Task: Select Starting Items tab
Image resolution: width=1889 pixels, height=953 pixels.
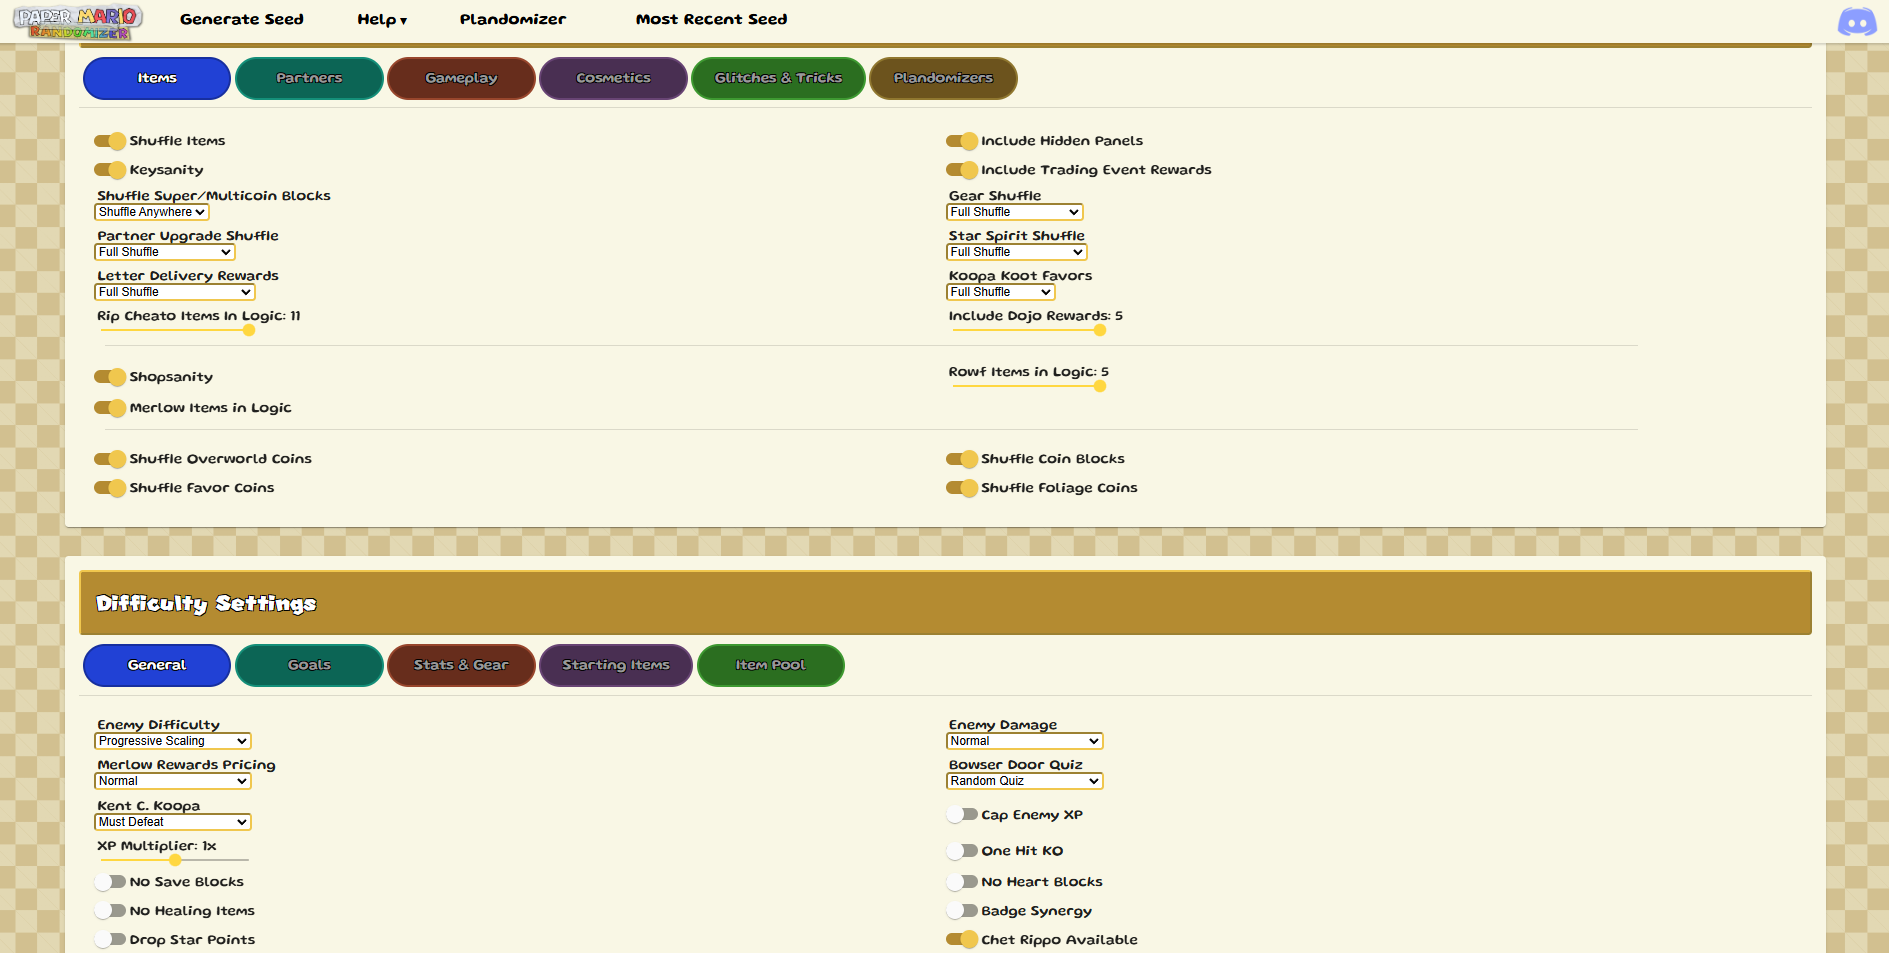Action: point(616,665)
